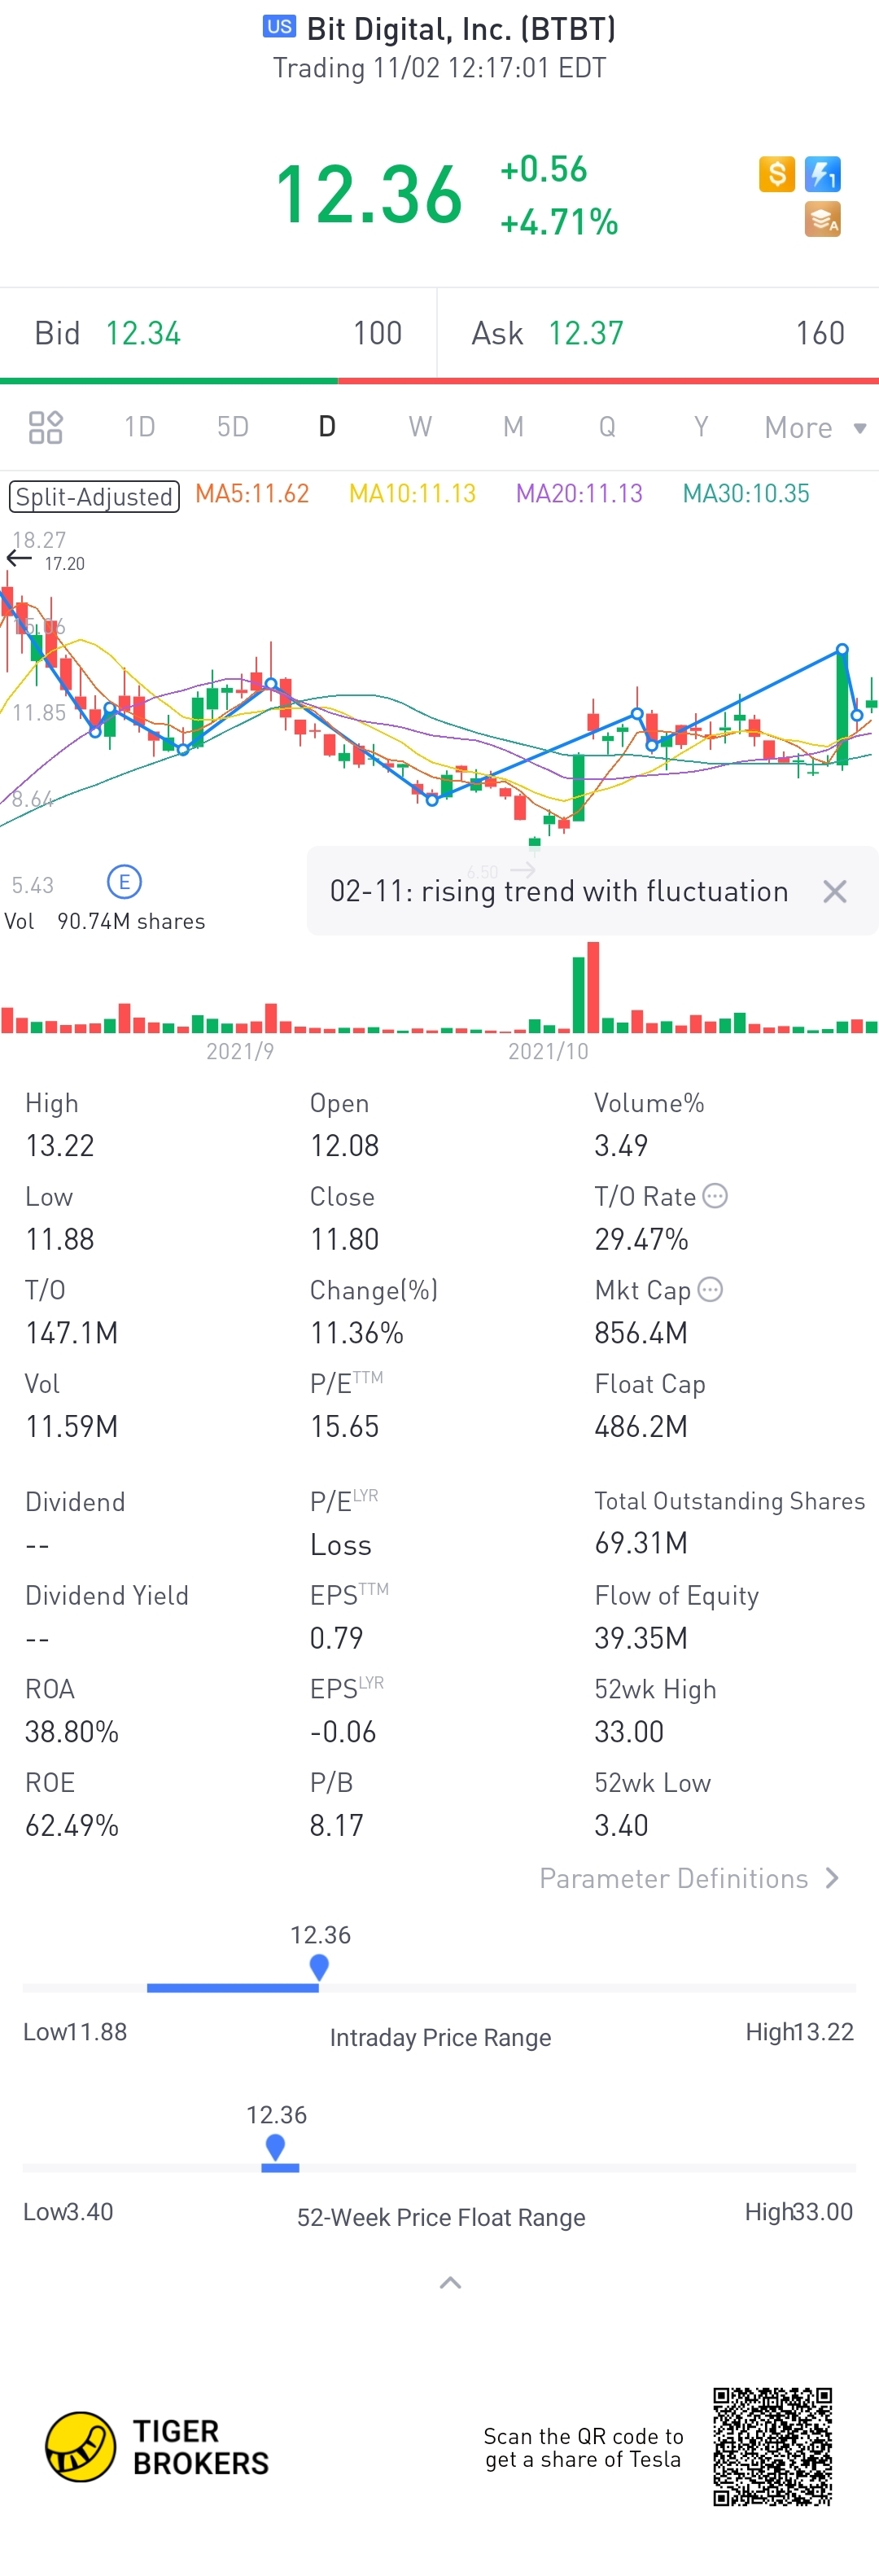
Task: Tap the MA30:10.35 indicator label
Action: (746, 493)
